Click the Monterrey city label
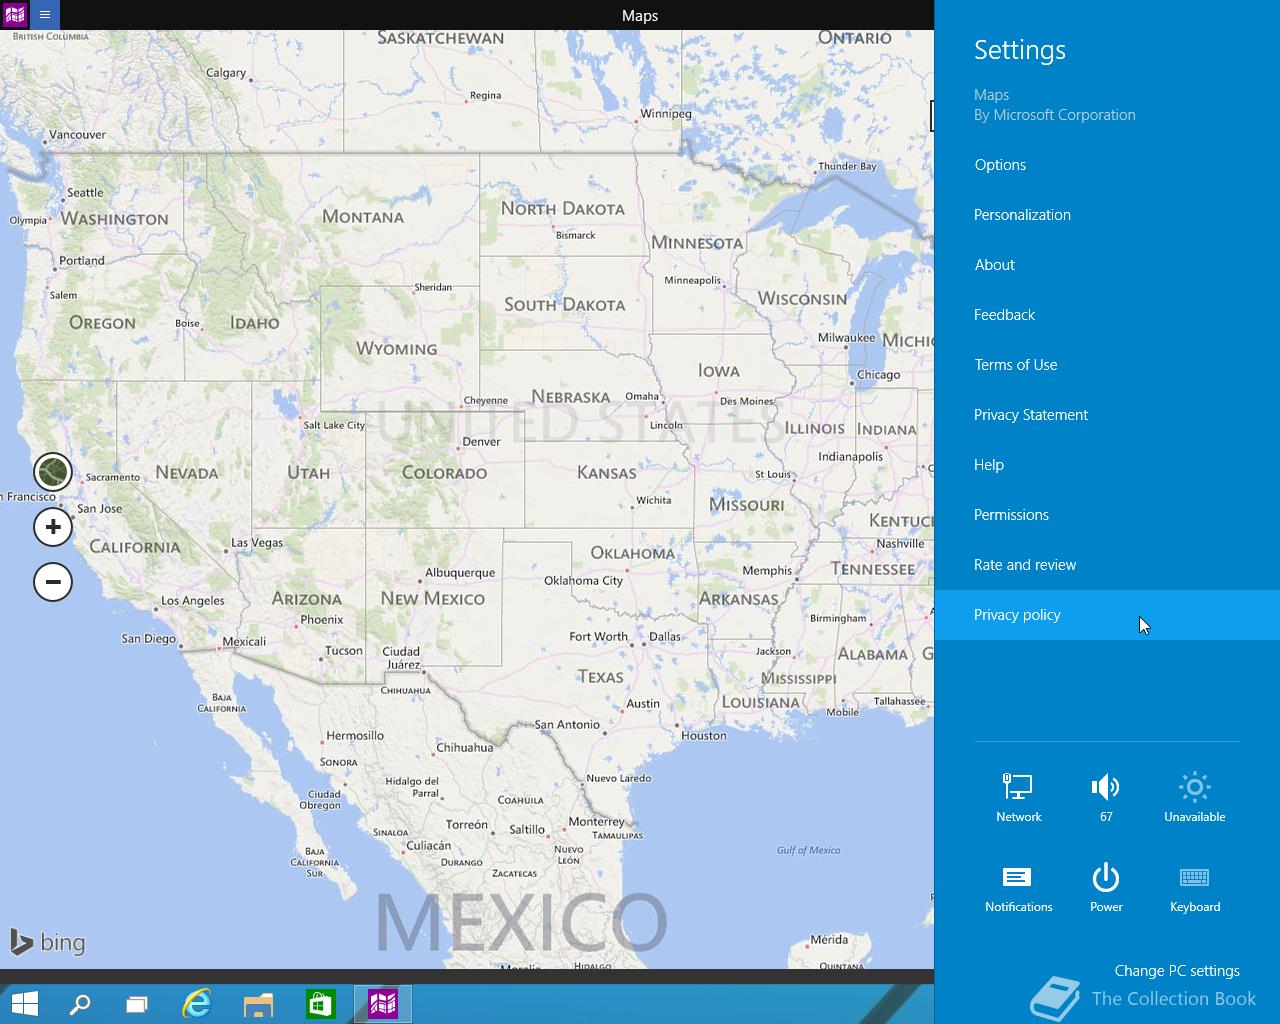 [596, 822]
